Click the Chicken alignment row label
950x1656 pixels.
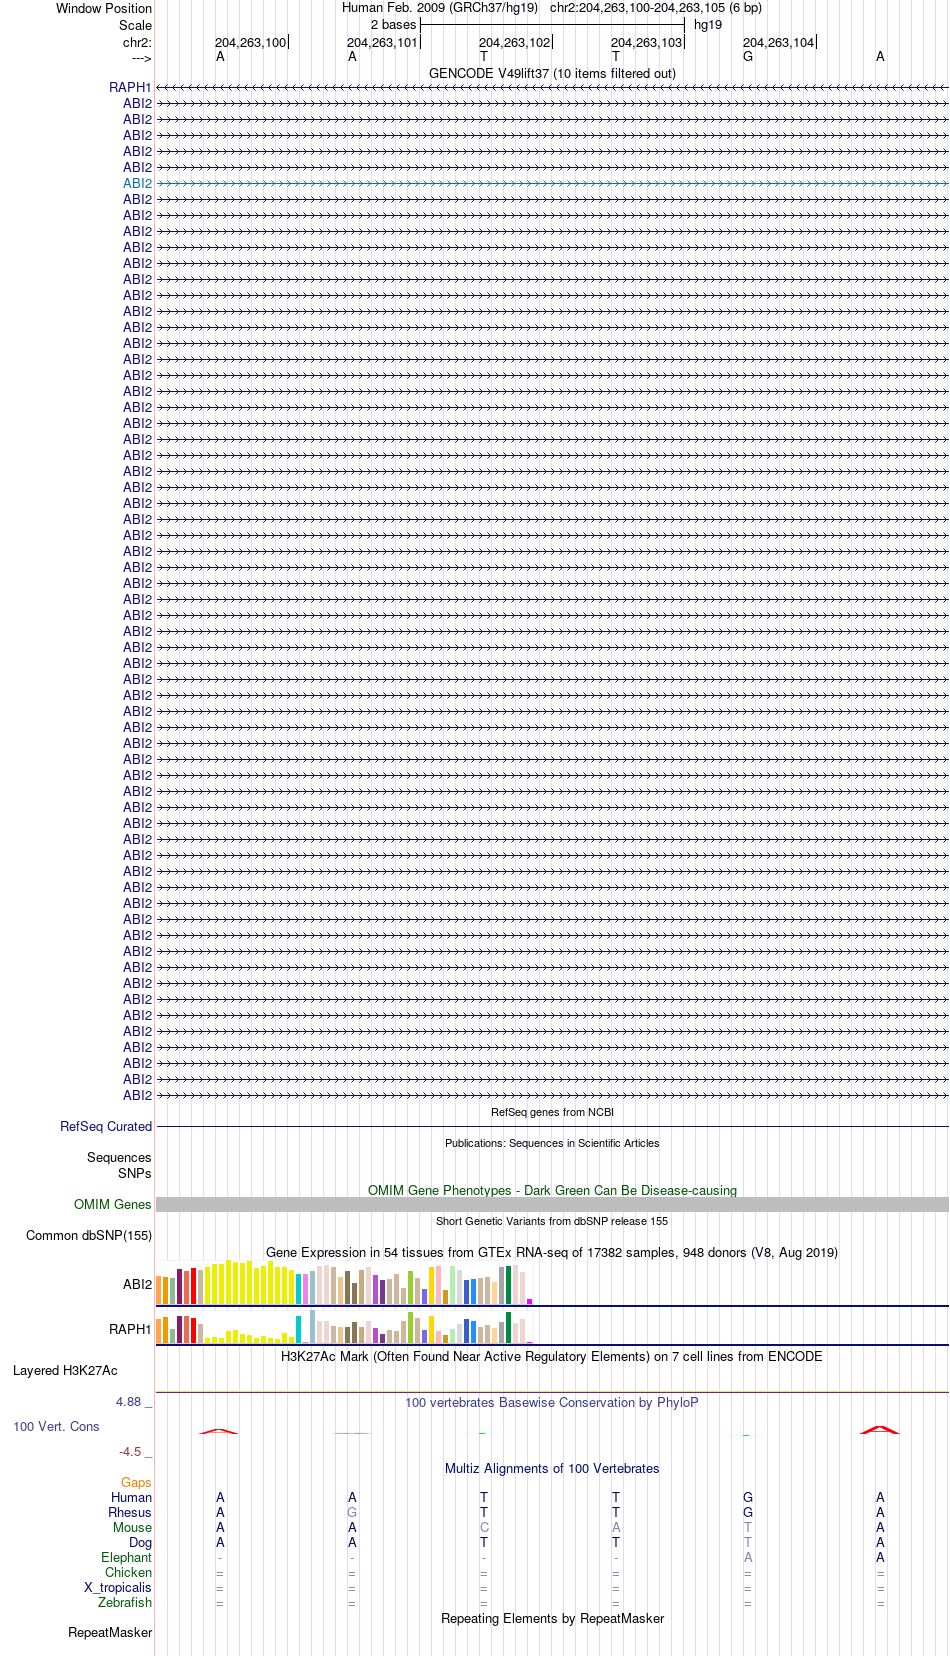coord(128,1573)
